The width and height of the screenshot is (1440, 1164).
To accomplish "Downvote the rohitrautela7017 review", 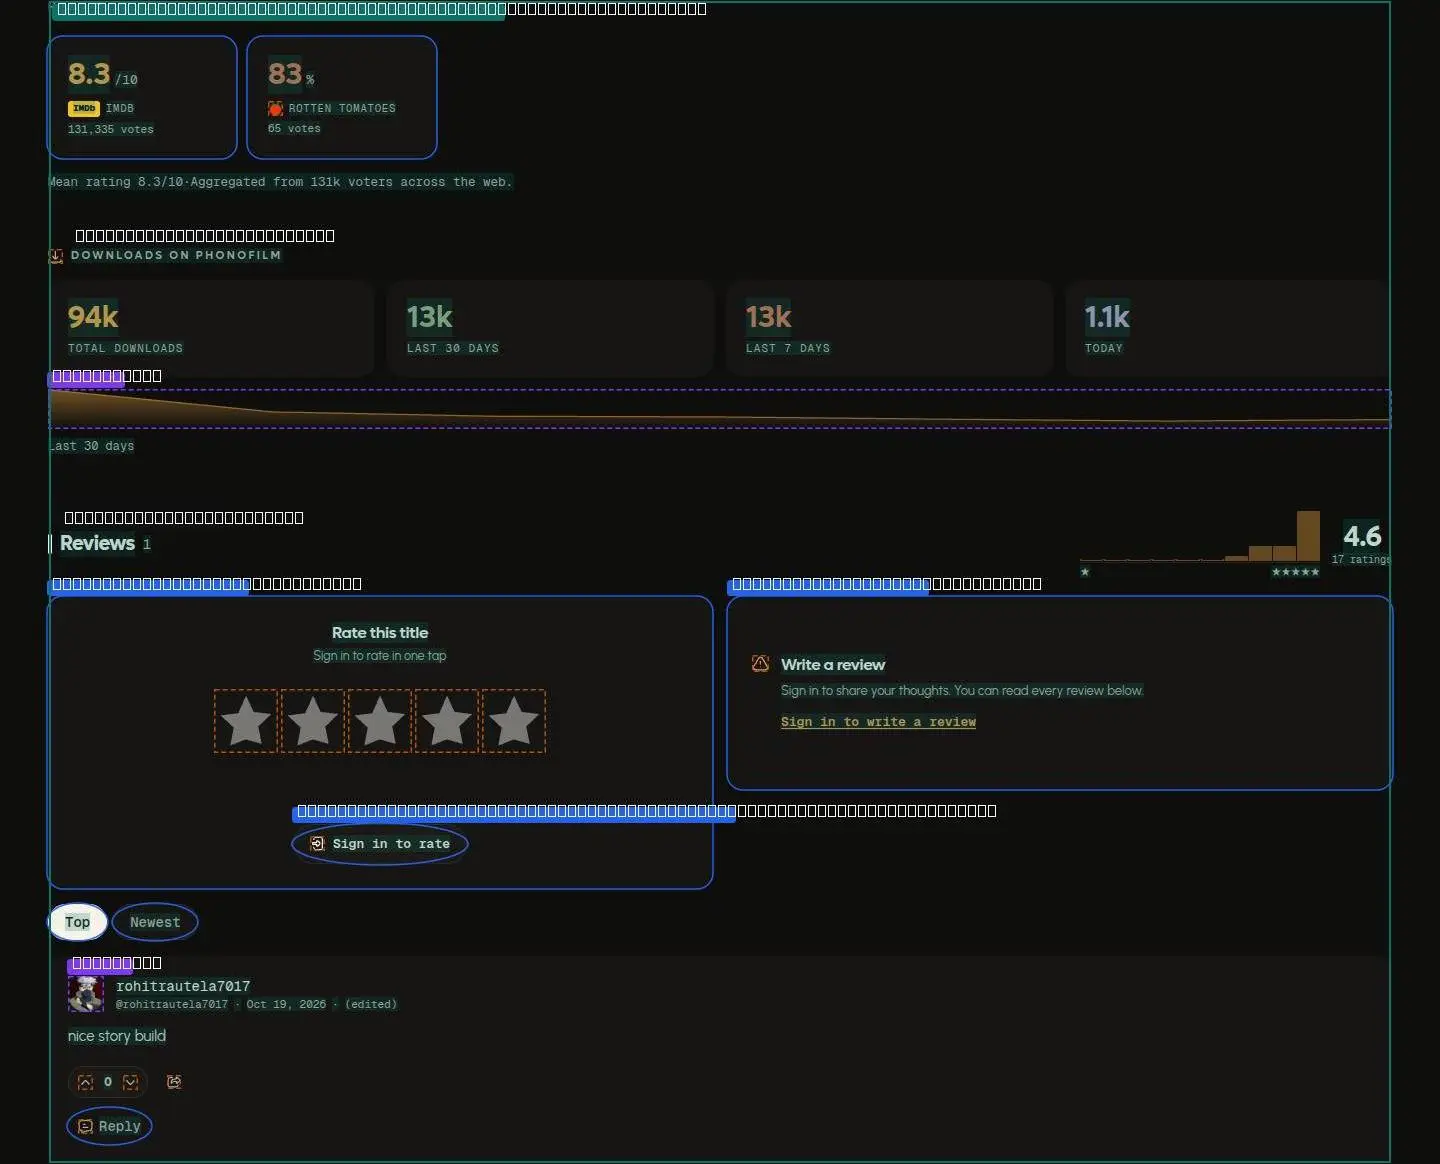I will (x=130, y=1082).
